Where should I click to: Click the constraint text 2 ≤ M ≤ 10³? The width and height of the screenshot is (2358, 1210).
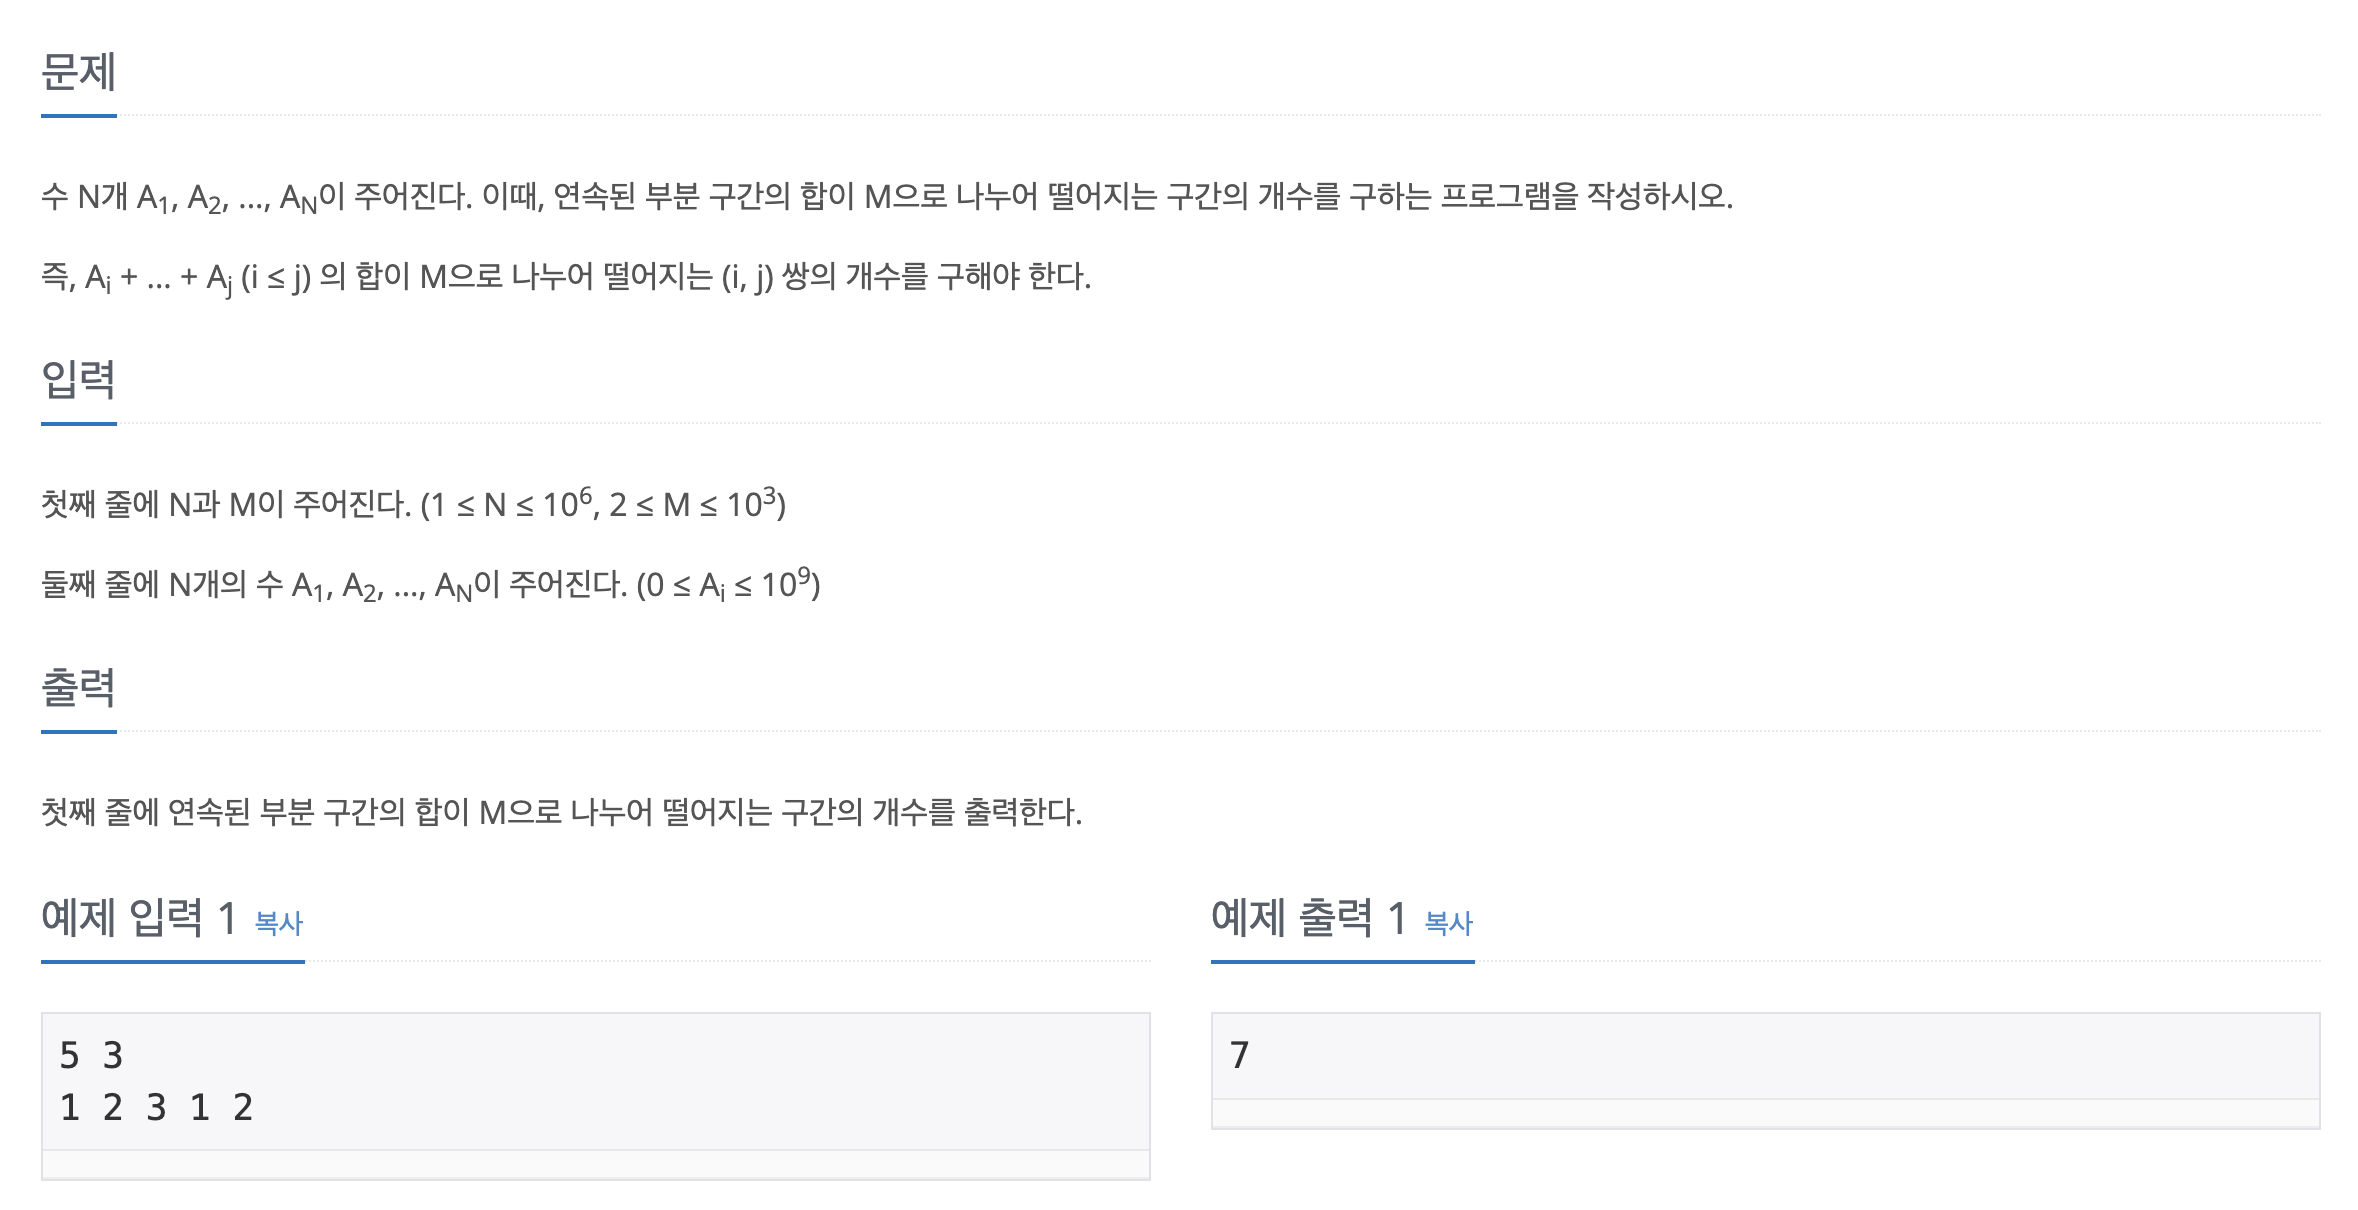click(693, 503)
